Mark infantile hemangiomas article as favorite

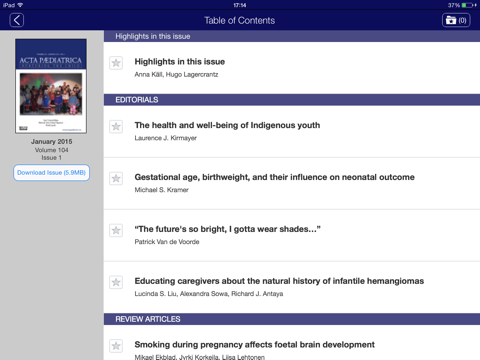pos(116,282)
